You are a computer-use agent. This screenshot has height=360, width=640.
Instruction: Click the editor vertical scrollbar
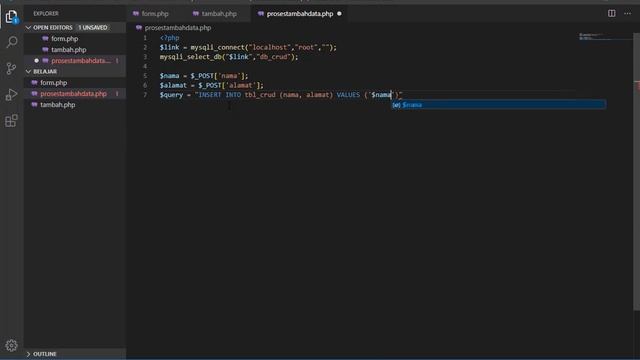point(636,171)
